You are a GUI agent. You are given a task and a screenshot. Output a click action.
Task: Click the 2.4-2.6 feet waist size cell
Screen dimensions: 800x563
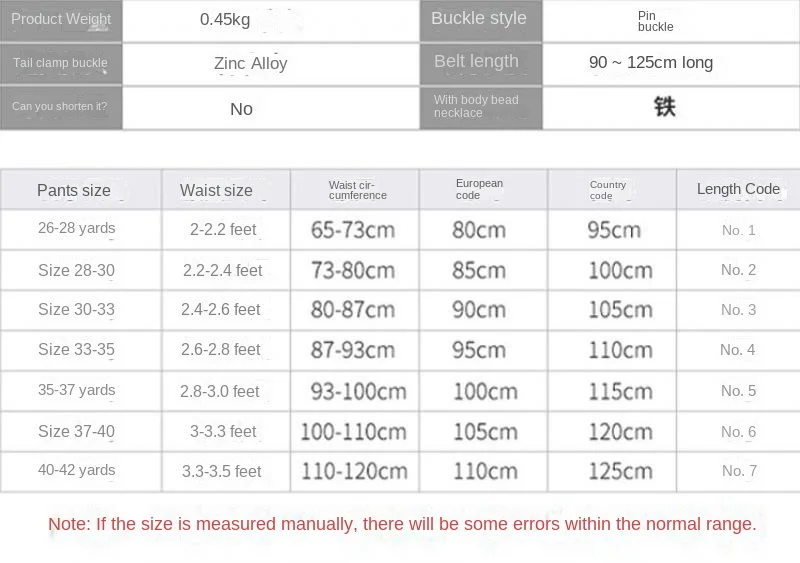pyautogui.click(x=221, y=310)
